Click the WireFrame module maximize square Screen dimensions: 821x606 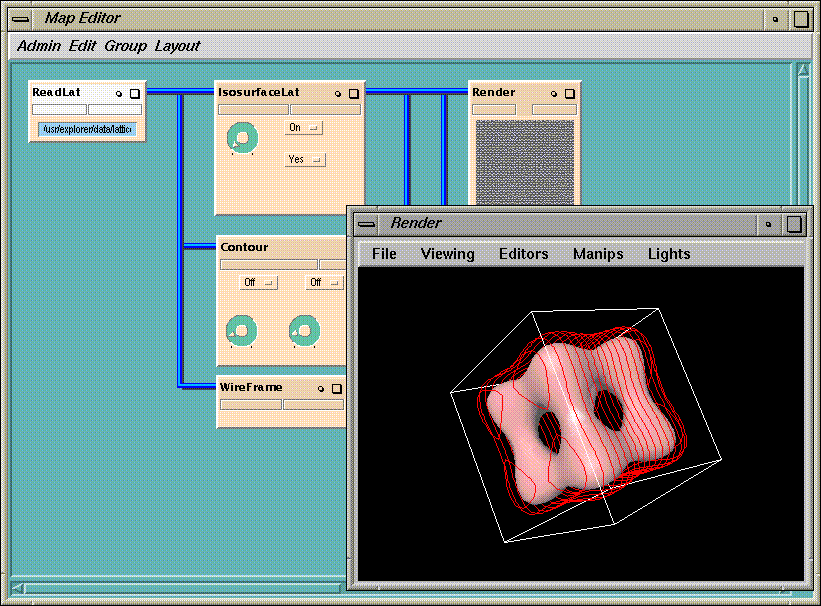pyautogui.click(x=337, y=388)
